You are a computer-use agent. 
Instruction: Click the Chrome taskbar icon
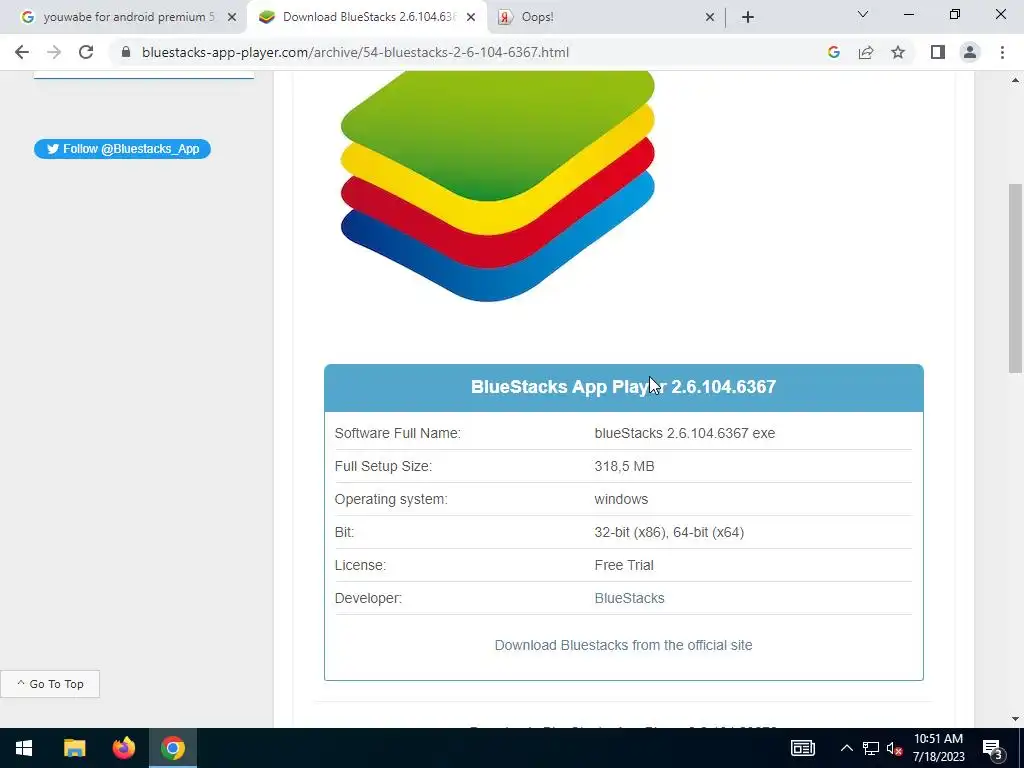tap(173, 748)
